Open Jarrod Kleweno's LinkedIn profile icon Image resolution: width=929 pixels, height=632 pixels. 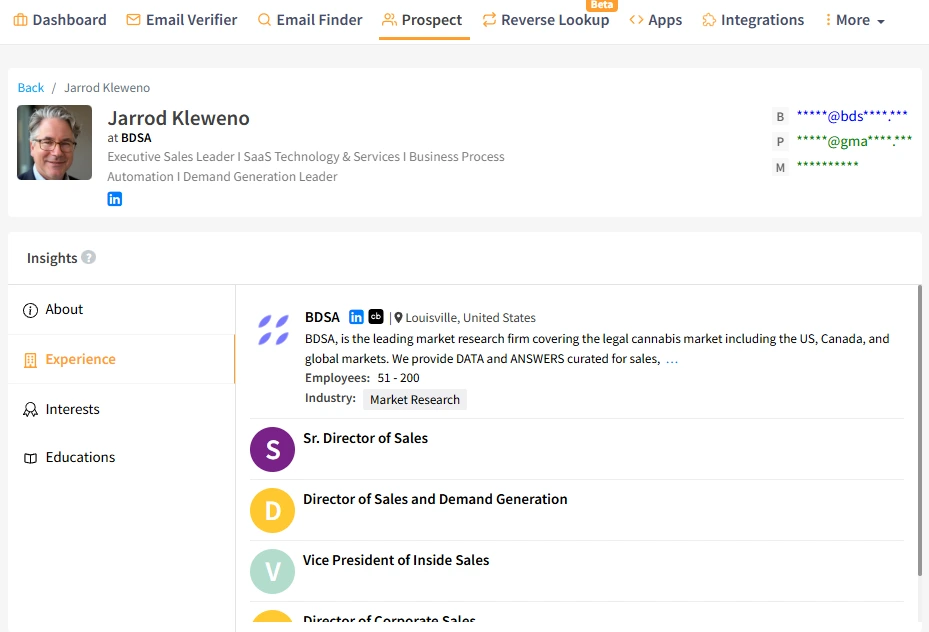(114, 199)
